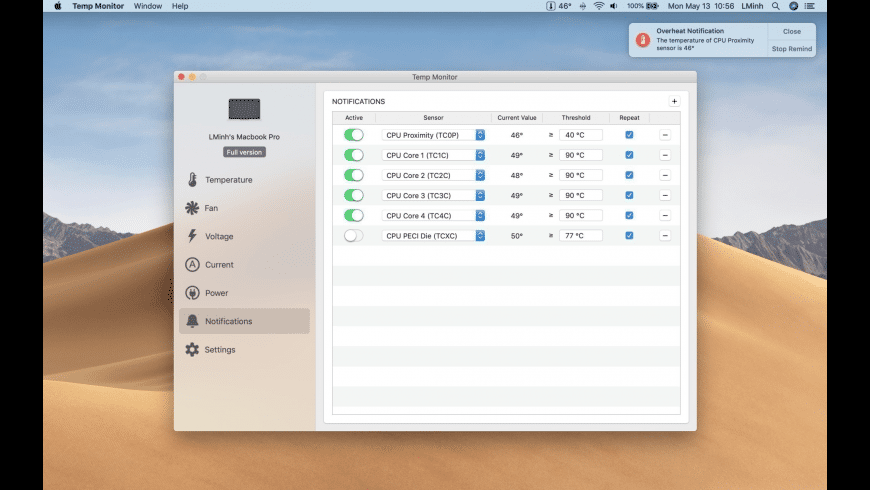This screenshot has height=490, width=870.
Task: Click LMinh's Macbook Pro label
Action: click(244, 137)
